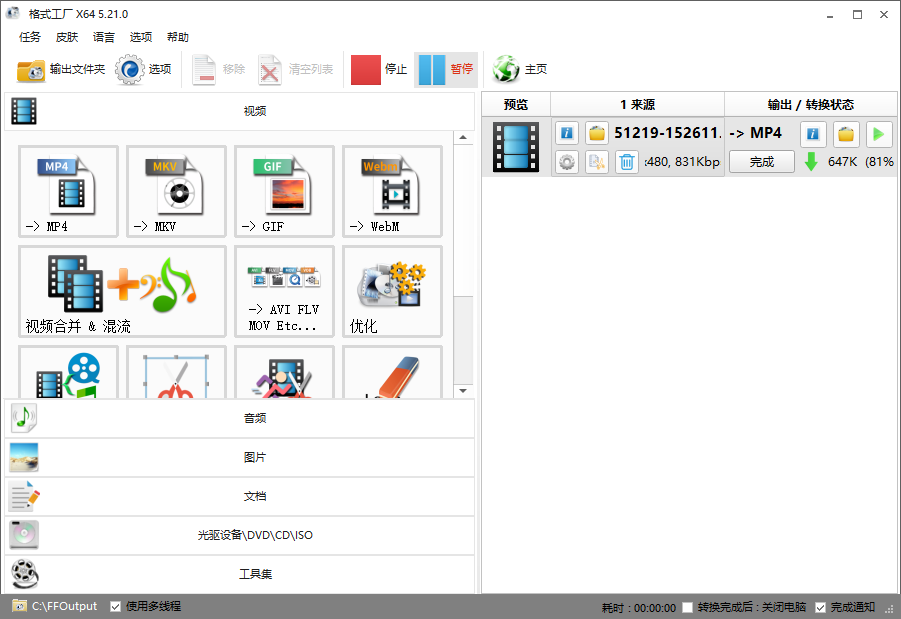This screenshot has width=901, height=619.
Task: Open the quick clip film tile
Action: [284, 372]
